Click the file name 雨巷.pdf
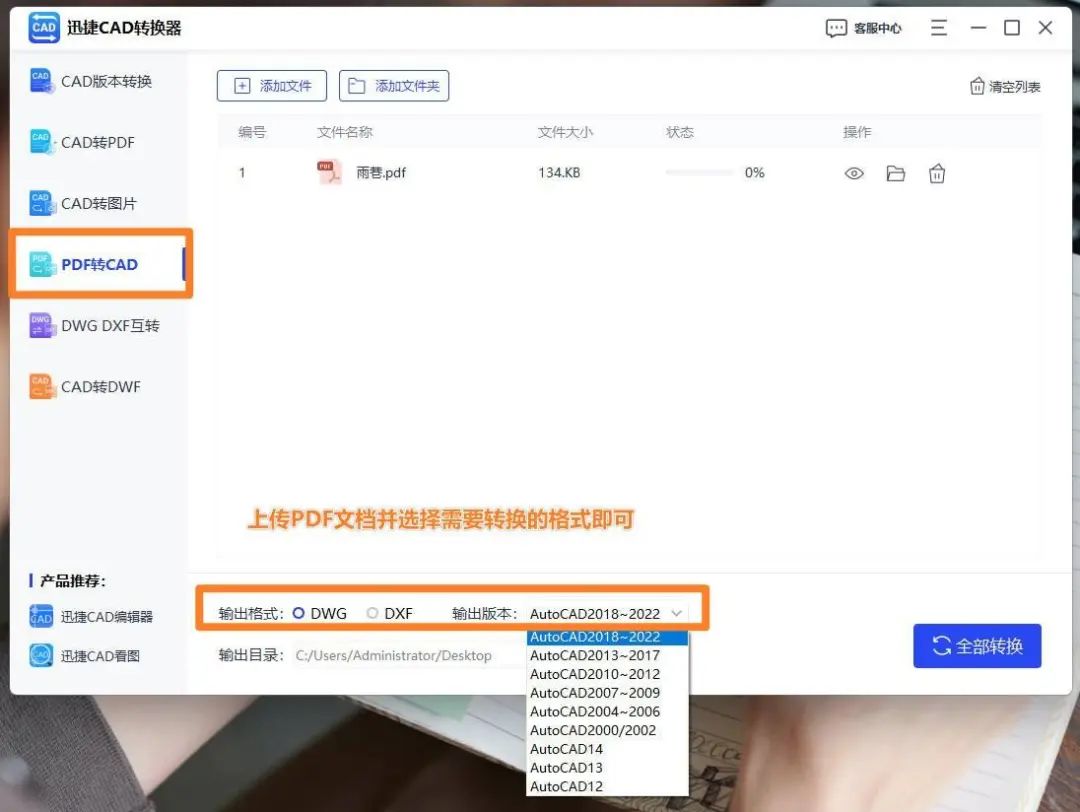Image resolution: width=1080 pixels, height=812 pixels. 381,173
